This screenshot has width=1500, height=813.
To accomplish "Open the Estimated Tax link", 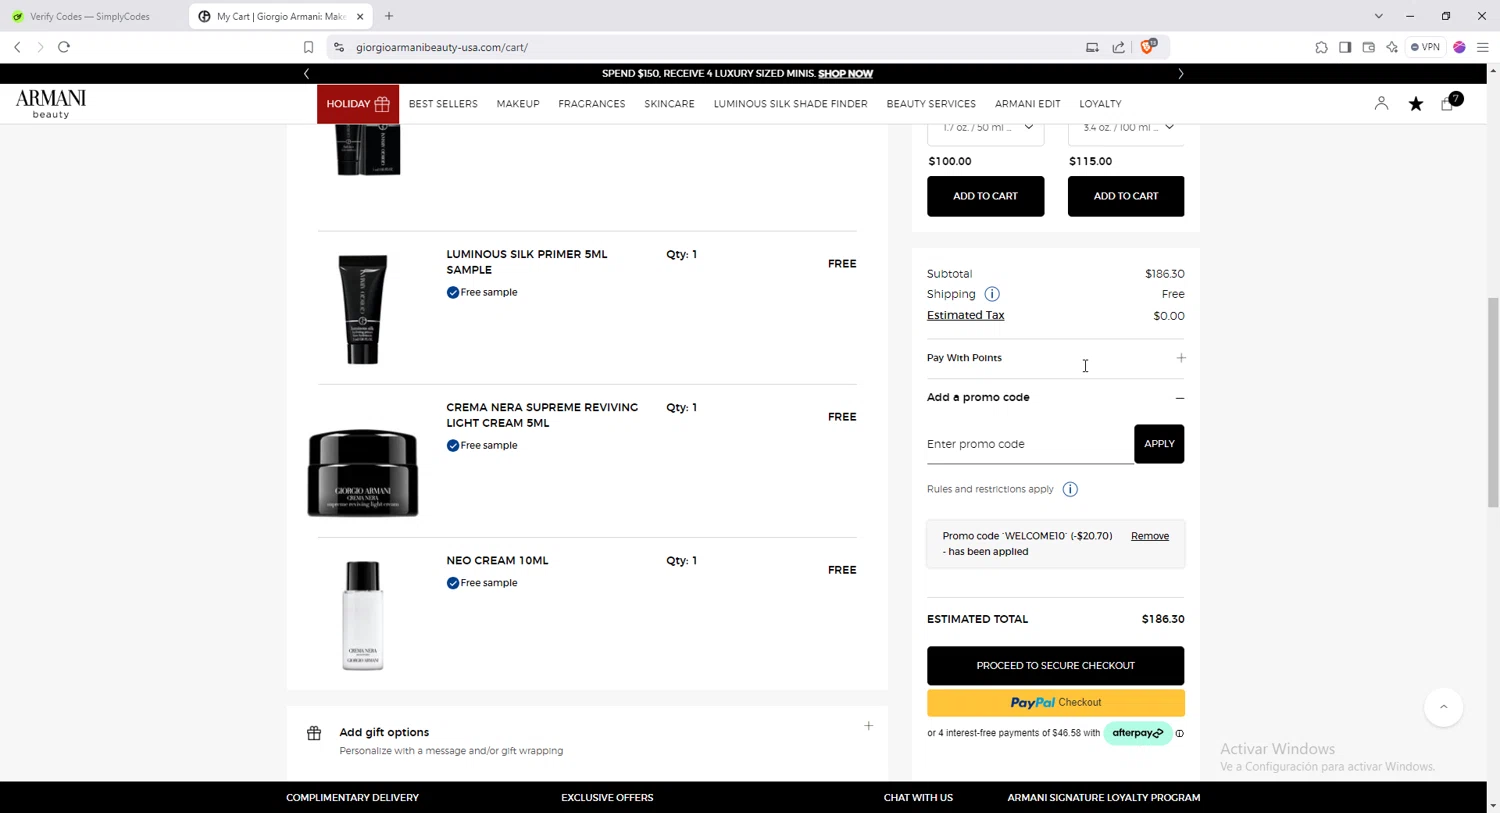I will (965, 315).
